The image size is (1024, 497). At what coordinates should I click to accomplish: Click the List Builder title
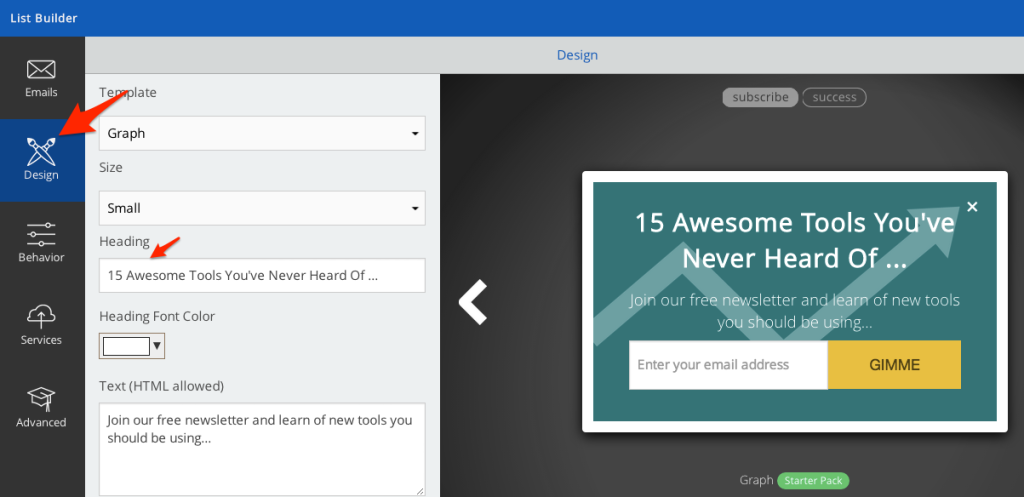click(43, 18)
